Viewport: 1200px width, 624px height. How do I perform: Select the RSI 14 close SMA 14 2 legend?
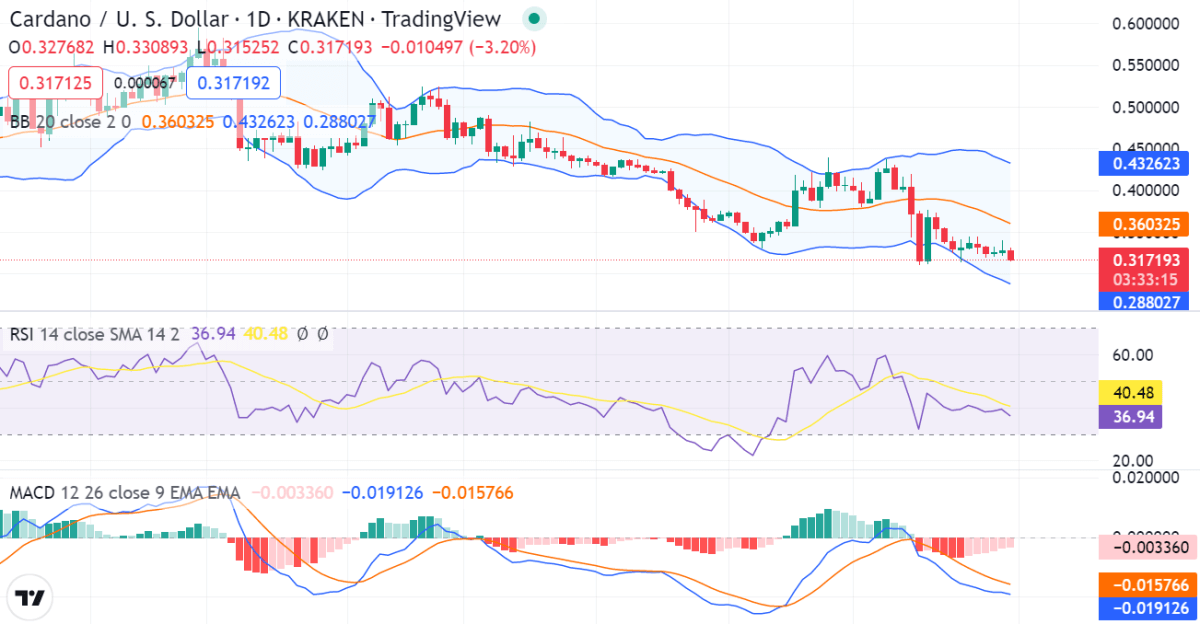94,334
